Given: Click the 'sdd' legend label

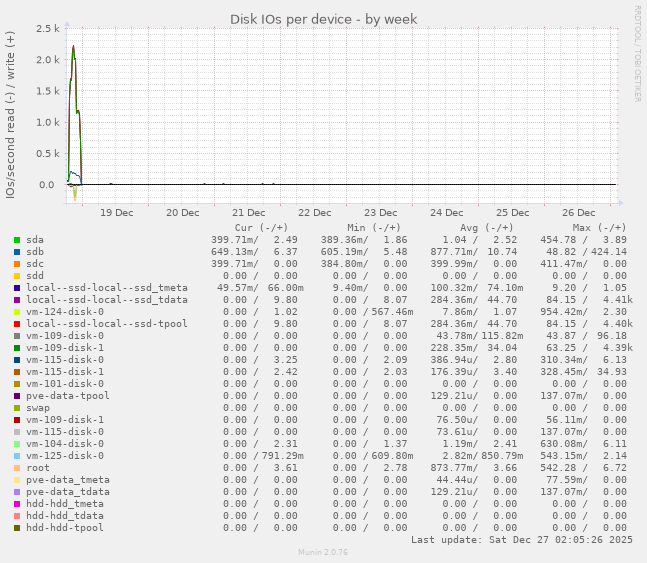Looking at the screenshot, I should (35, 276).
